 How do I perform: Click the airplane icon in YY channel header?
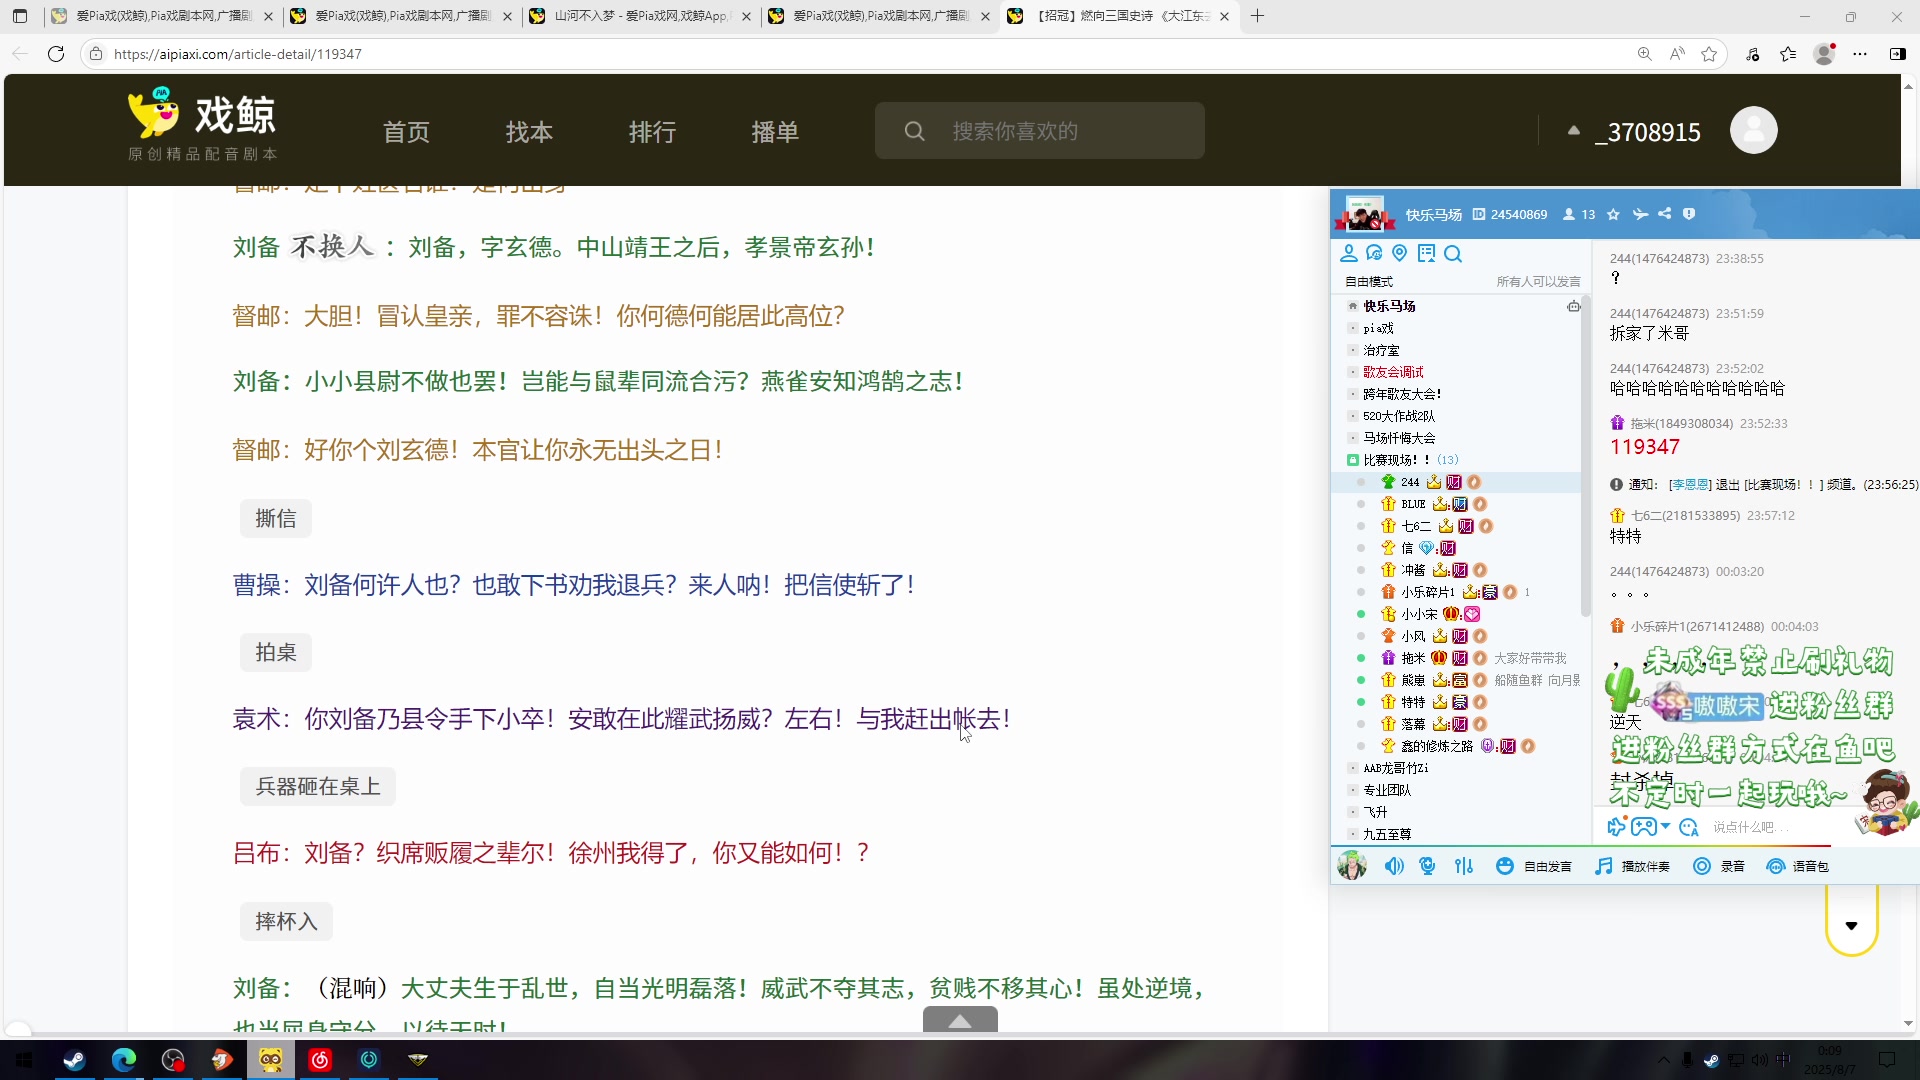point(1640,214)
